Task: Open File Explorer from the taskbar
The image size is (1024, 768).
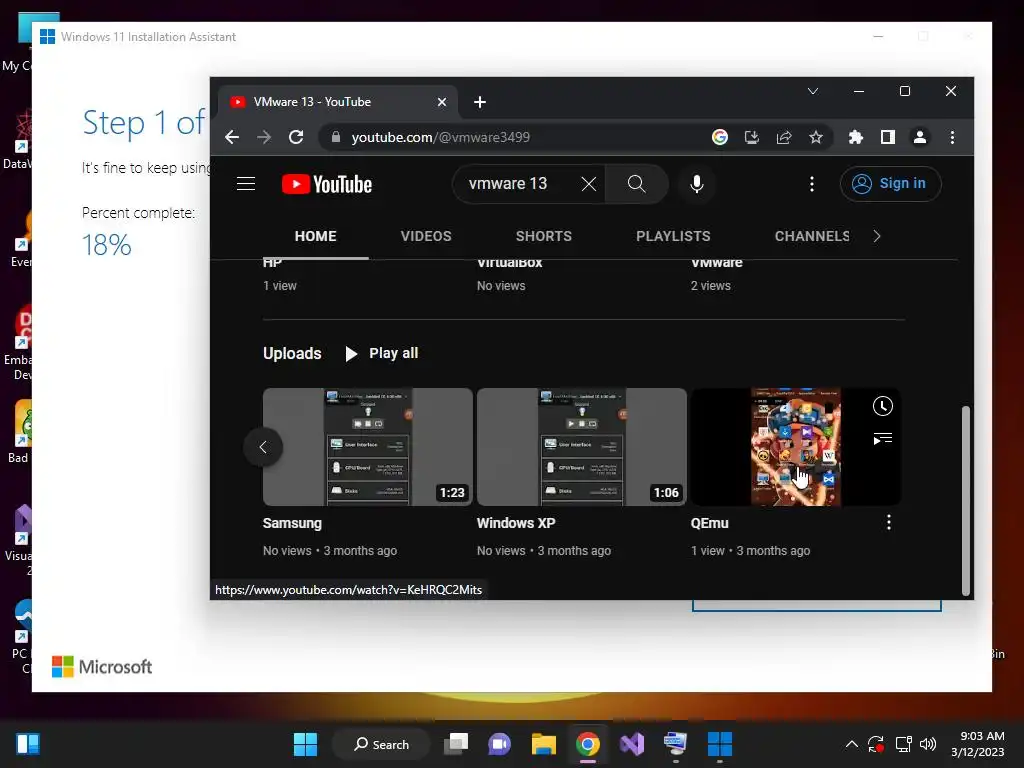Action: (x=543, y=744)
